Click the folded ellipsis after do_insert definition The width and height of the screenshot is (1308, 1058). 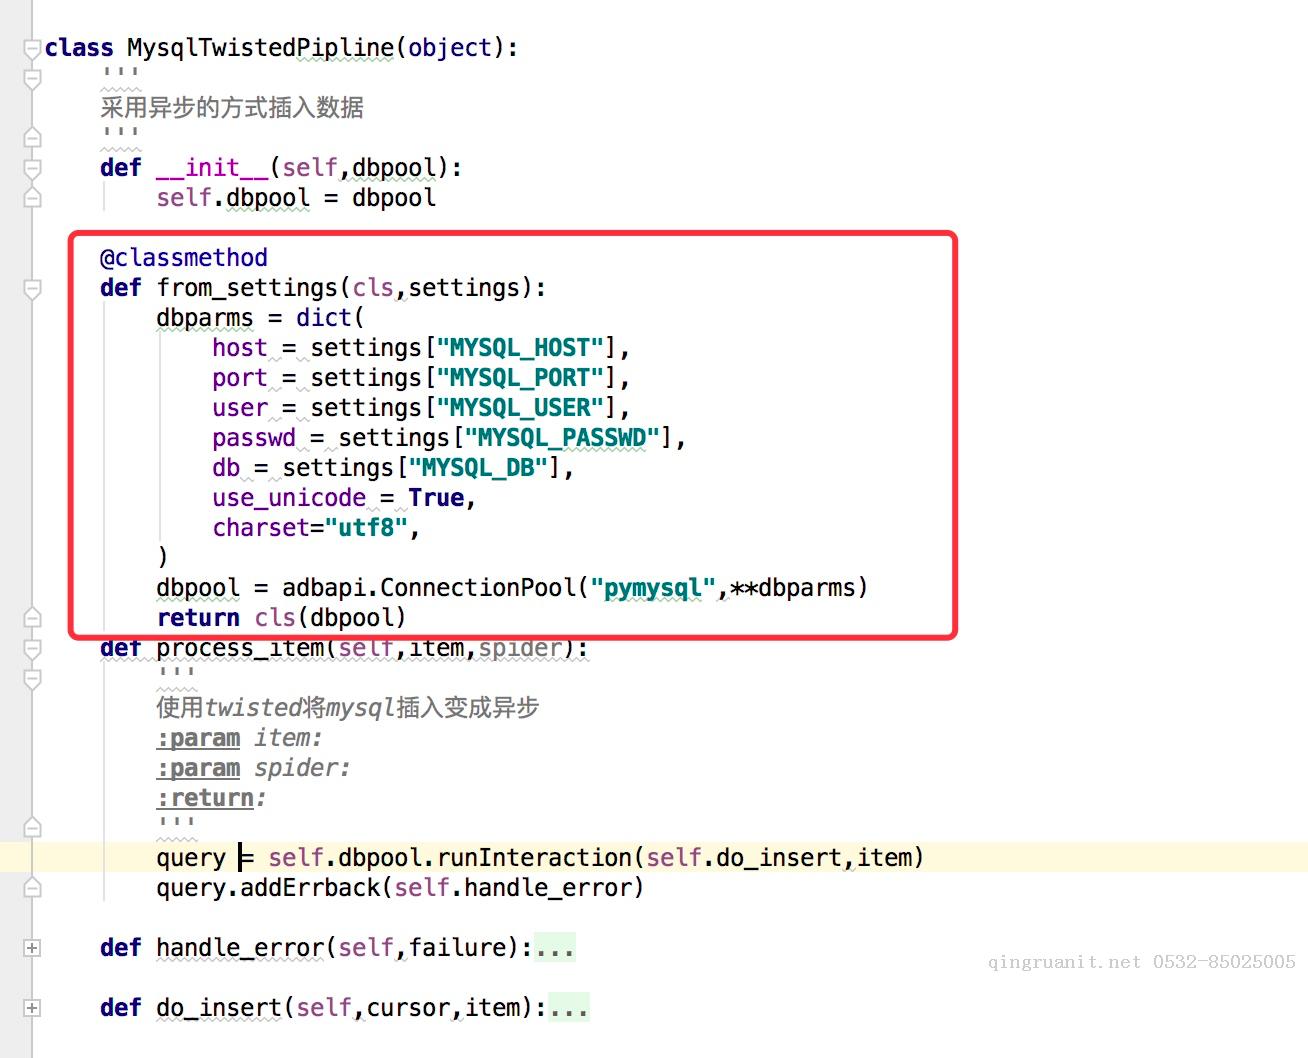tap(568, 1008)
